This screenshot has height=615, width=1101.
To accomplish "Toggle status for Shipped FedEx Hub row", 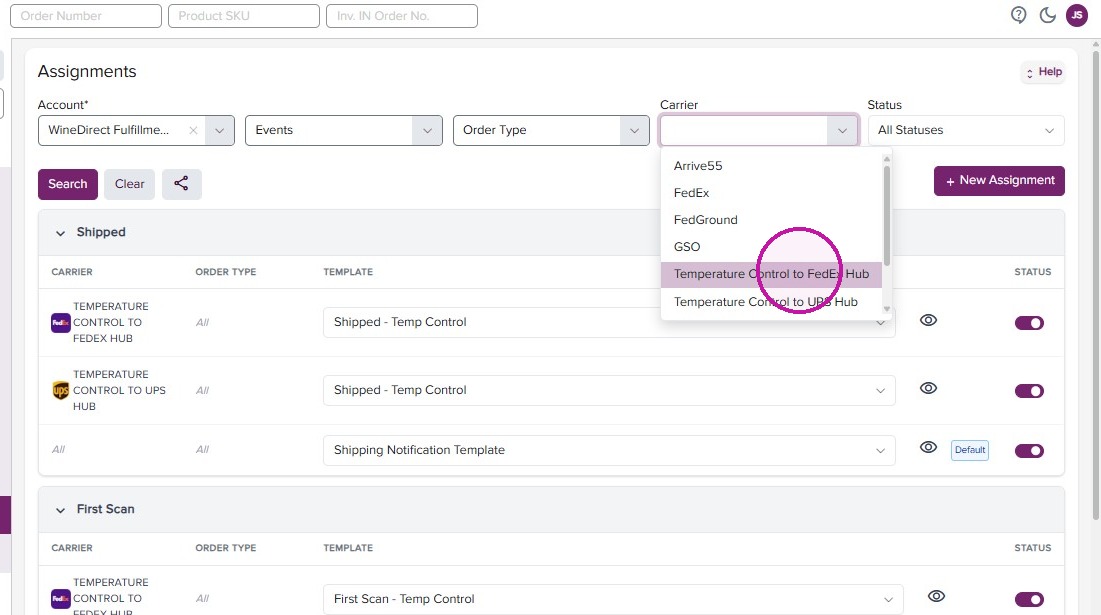I will [1029, 323].
